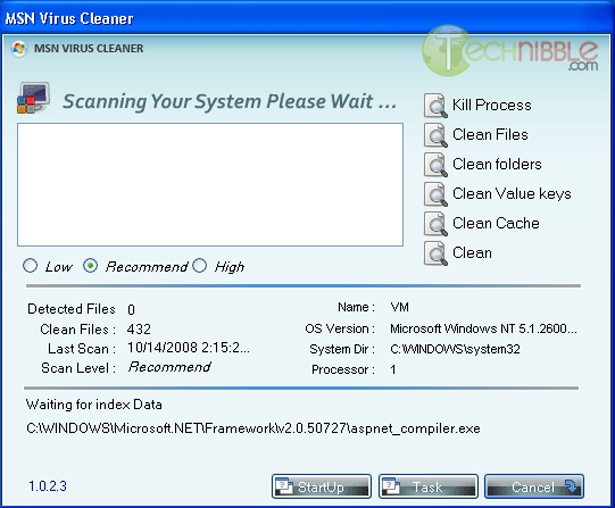Click the Clean folders label
The width and height of the screenshot is (615, 508).
tap(497, 164)
